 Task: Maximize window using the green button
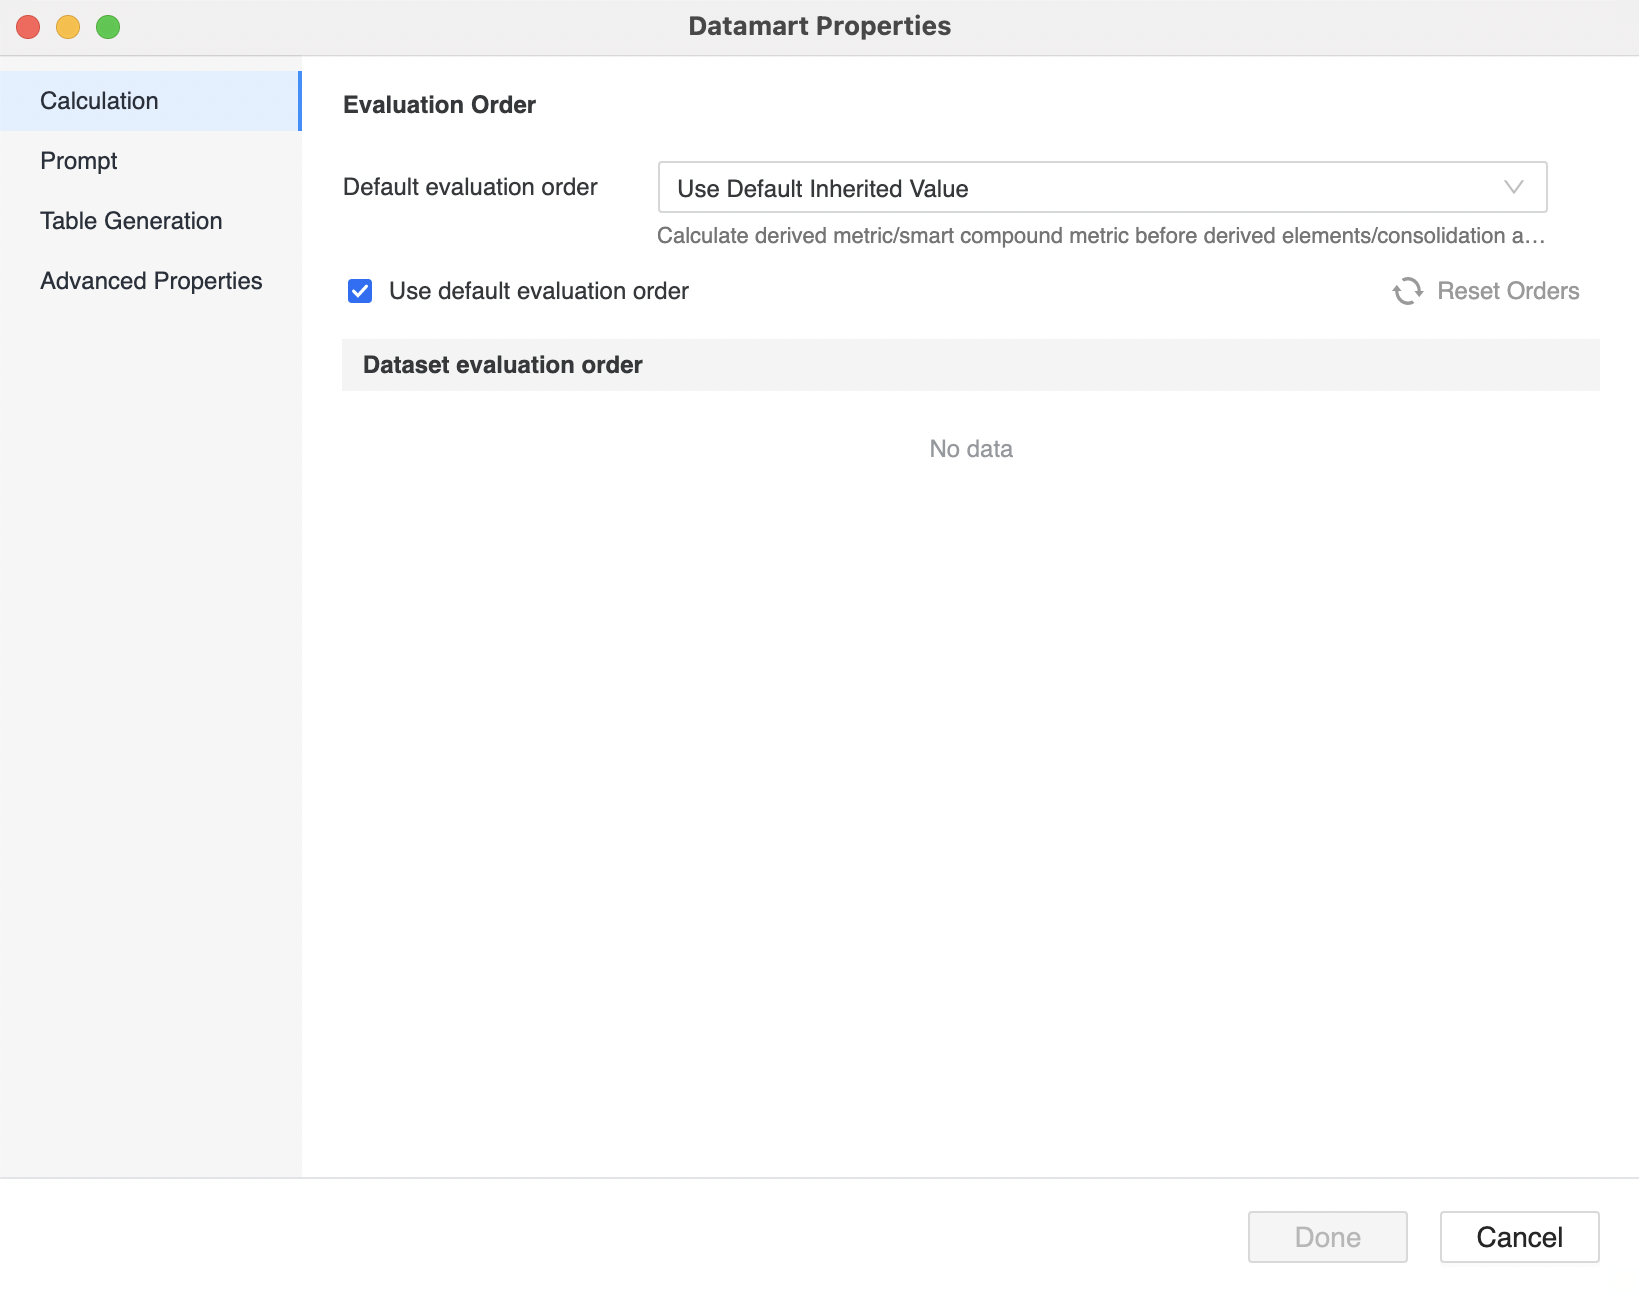(x=108, y=27)
